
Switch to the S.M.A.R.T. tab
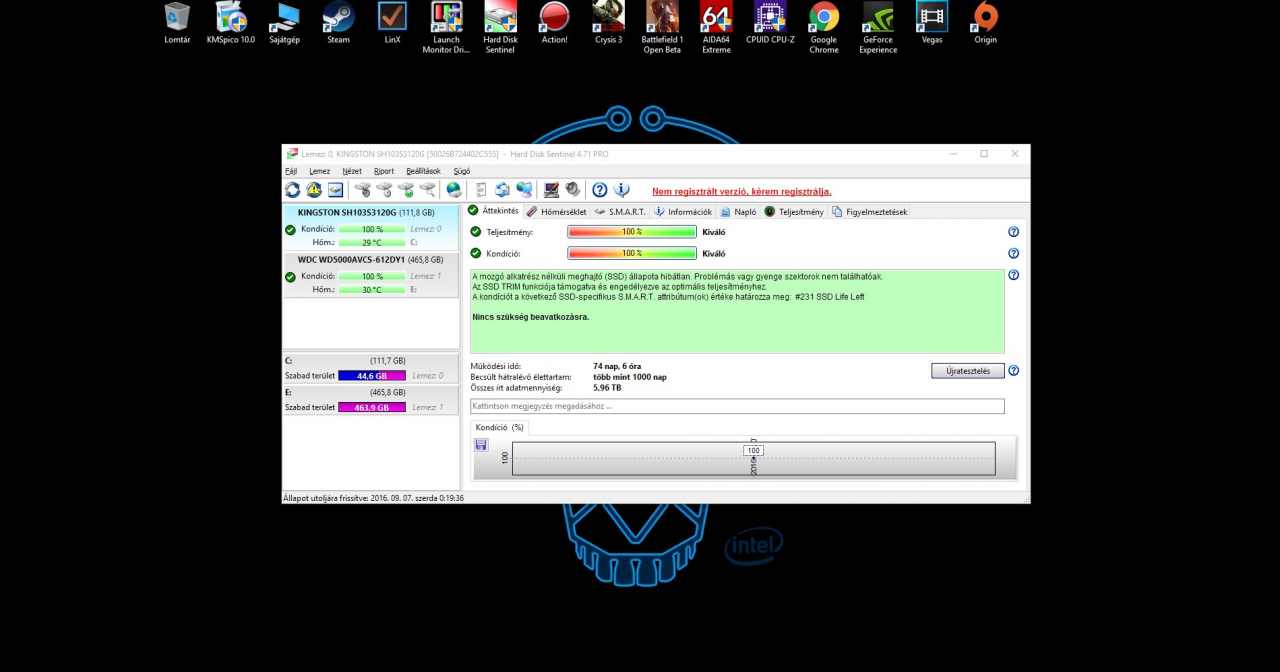[621, 212]
